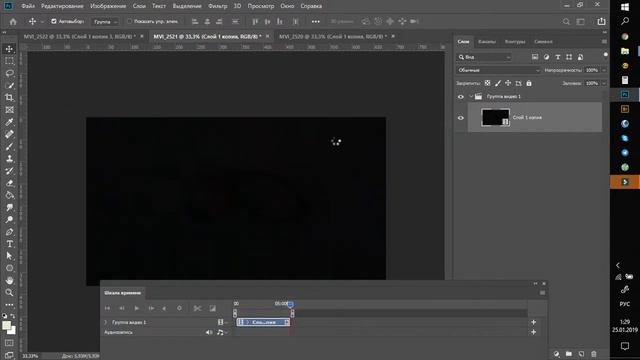Toggle lock image pixels brush icon
Image resolution: width=640 pixels, height=360 pixels.
pyautogui.click(x=498, y=83)
